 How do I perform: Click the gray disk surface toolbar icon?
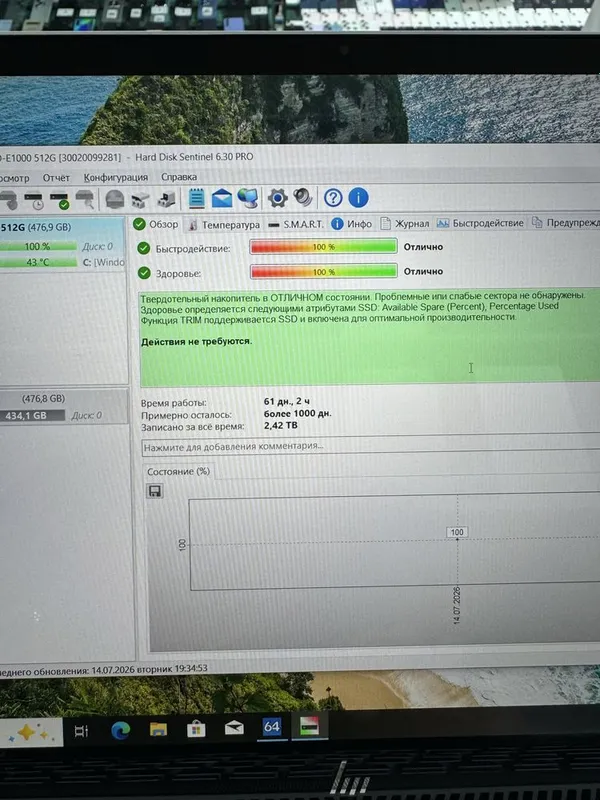[x=115, y=199]
